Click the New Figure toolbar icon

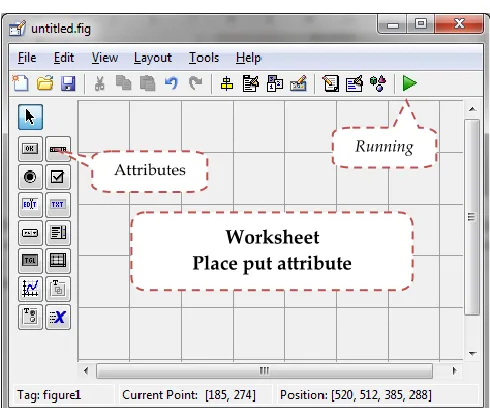(20, 83)
